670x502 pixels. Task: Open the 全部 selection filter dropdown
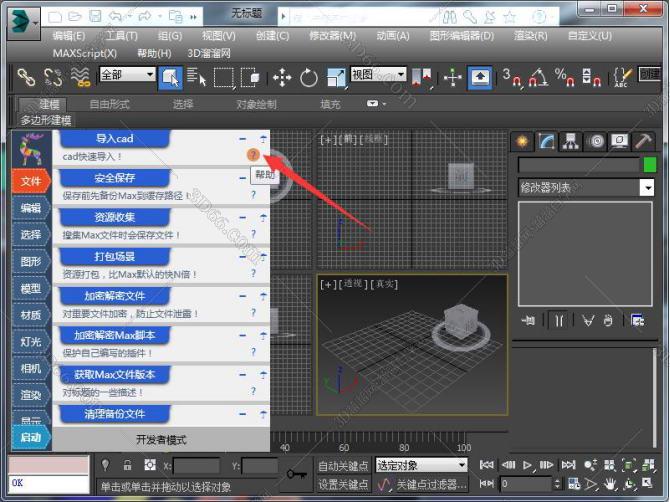pos(127,74)
